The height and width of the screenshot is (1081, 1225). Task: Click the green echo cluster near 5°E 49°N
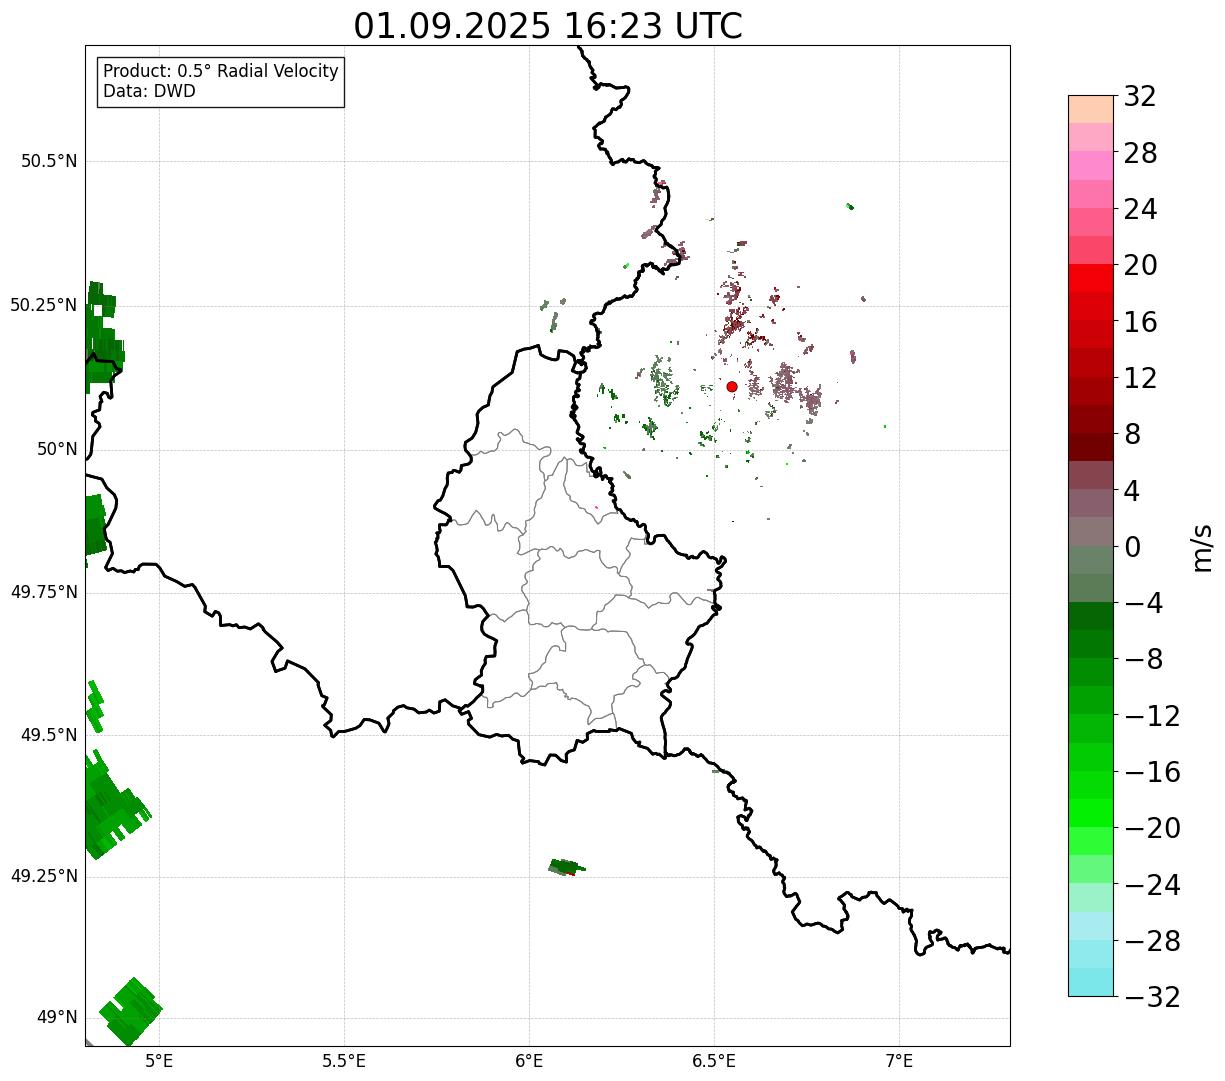131,1011
